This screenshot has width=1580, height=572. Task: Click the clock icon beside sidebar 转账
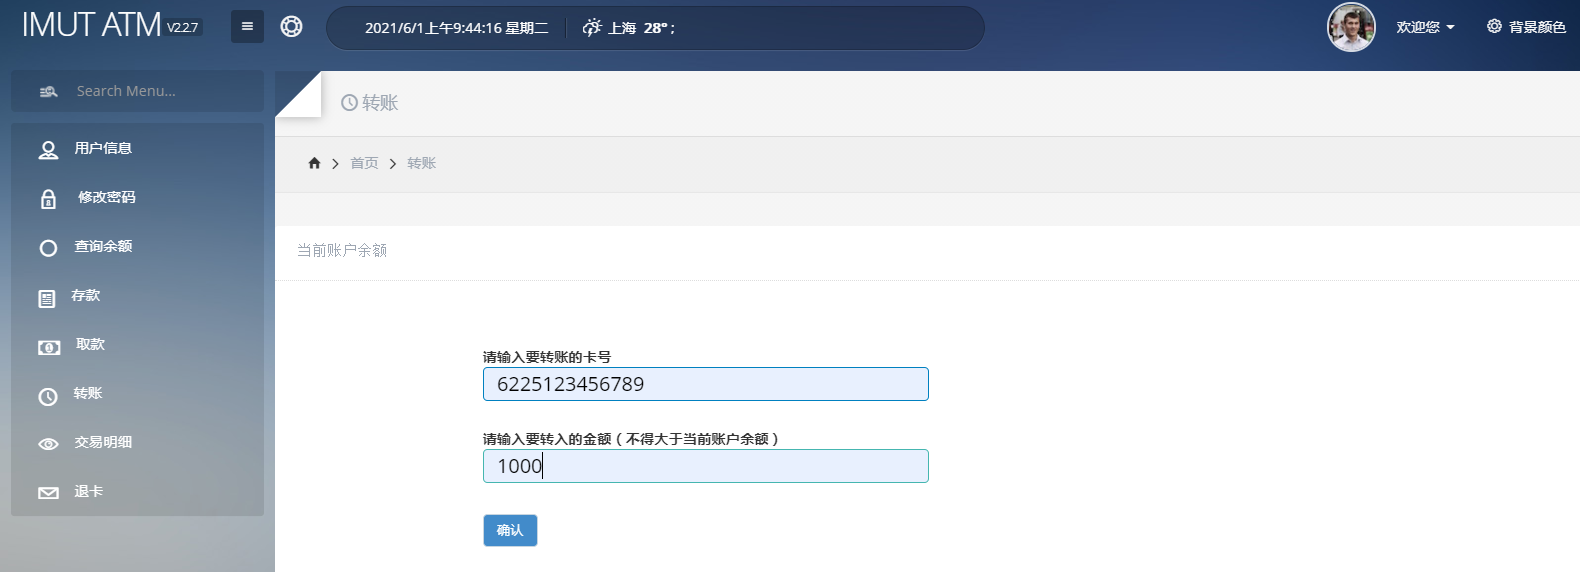pos(48,396)
